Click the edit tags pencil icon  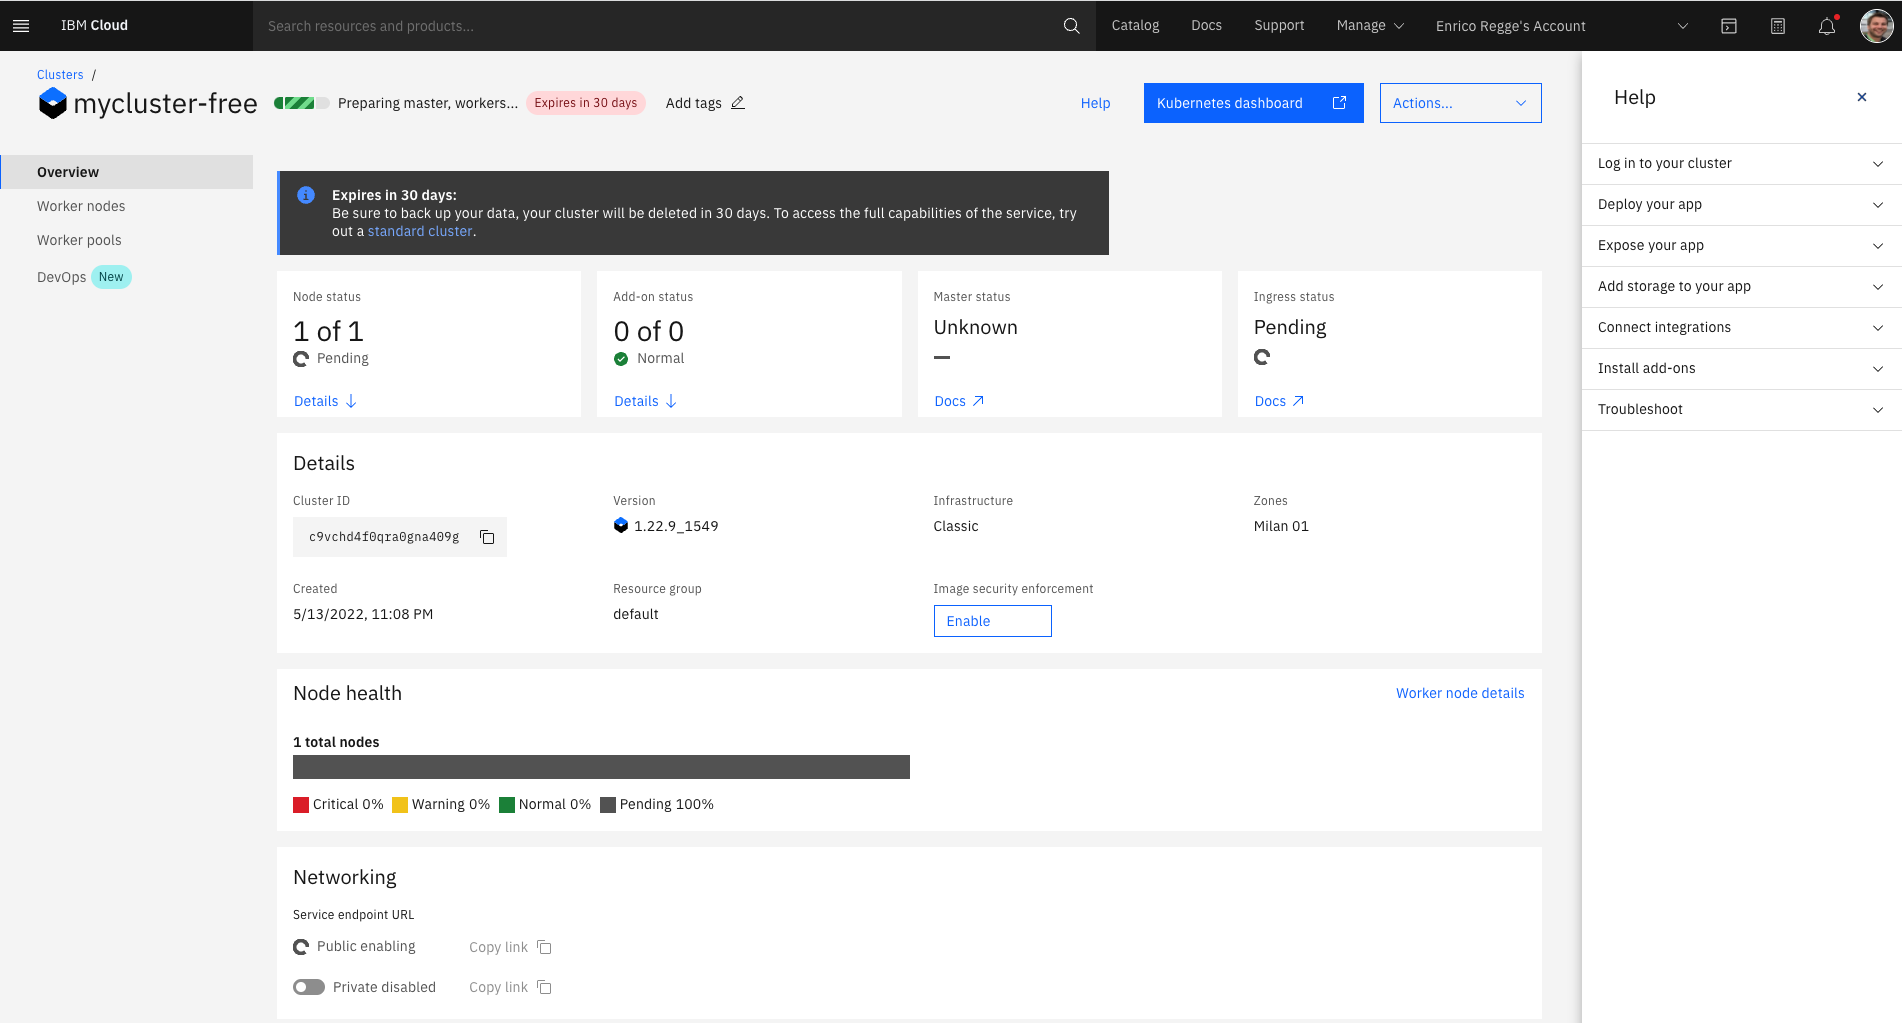pyautogui.click(x=738, y=103)
